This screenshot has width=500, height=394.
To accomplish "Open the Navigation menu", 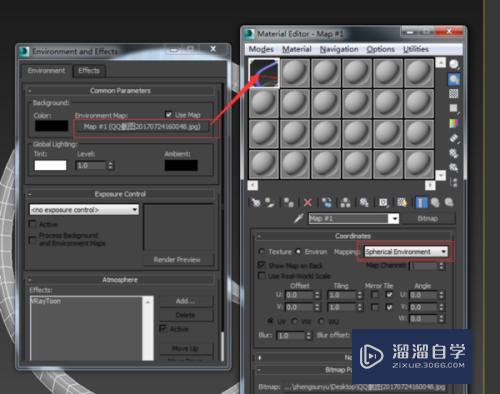I will pyautogui.click(x=339, y=49).
